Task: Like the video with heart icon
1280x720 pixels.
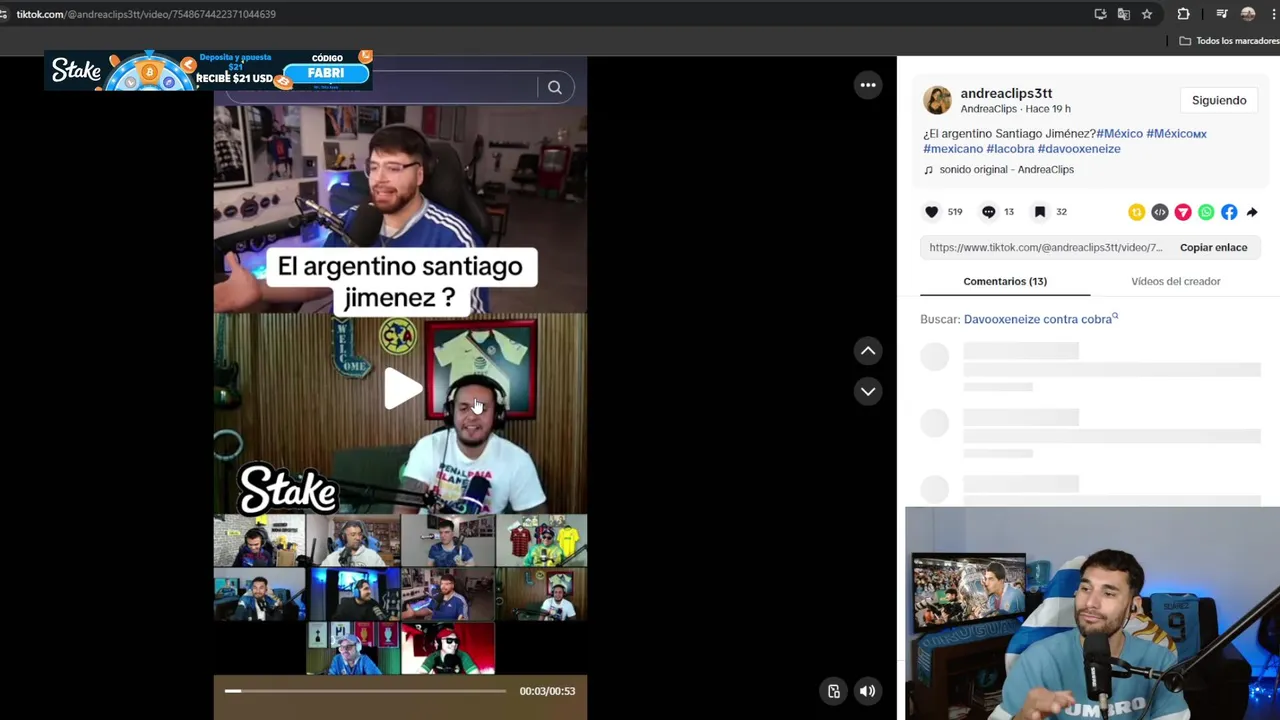Action: click(932, 212)
